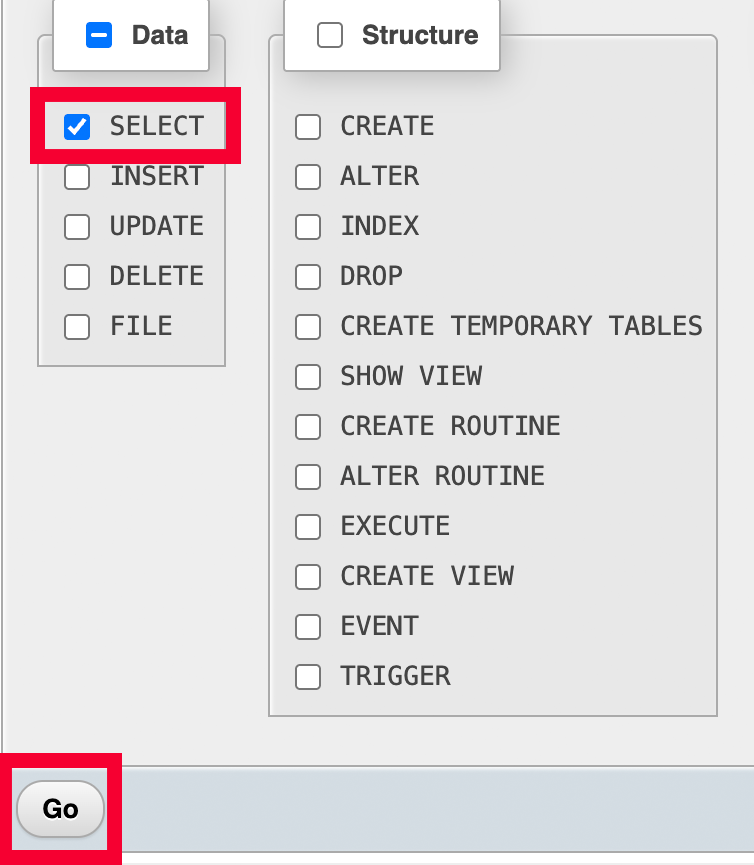Tick the CREATE ROUTINE checkbox
The height and width of the screenshot is (865, 754).
click(x=308, y=427)
